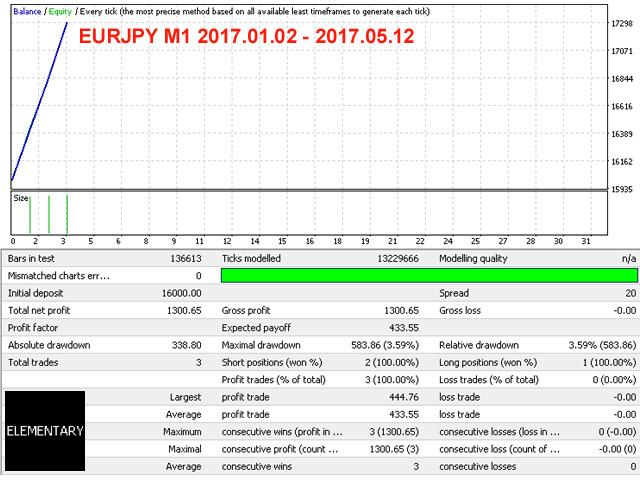The height and width of the screenshot is (480, 640).
Task: Click x-axis label 31
Action: coord(586,241)
